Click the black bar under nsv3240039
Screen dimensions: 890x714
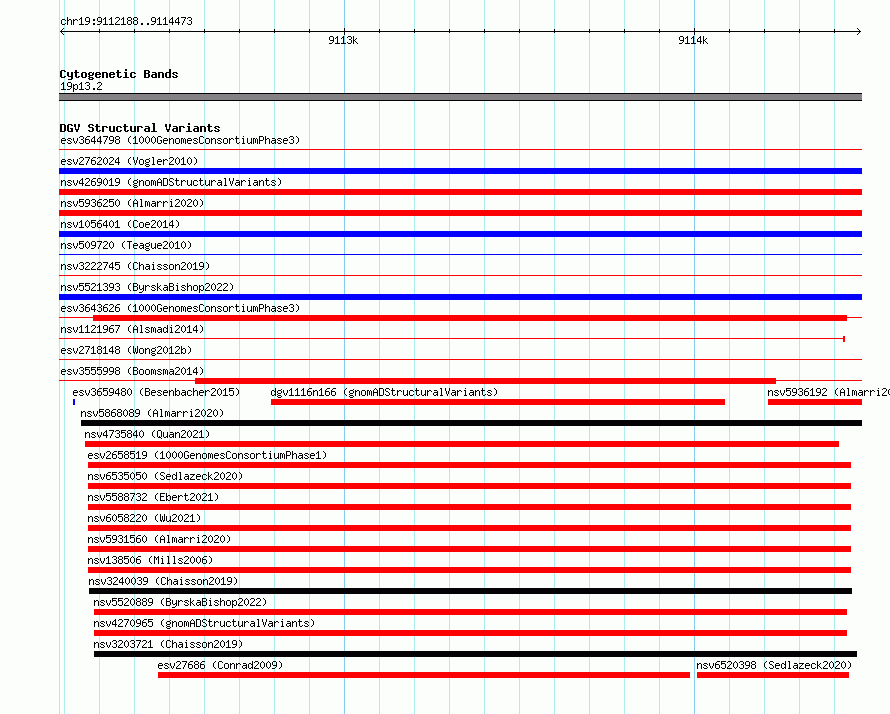click(471, 591)
